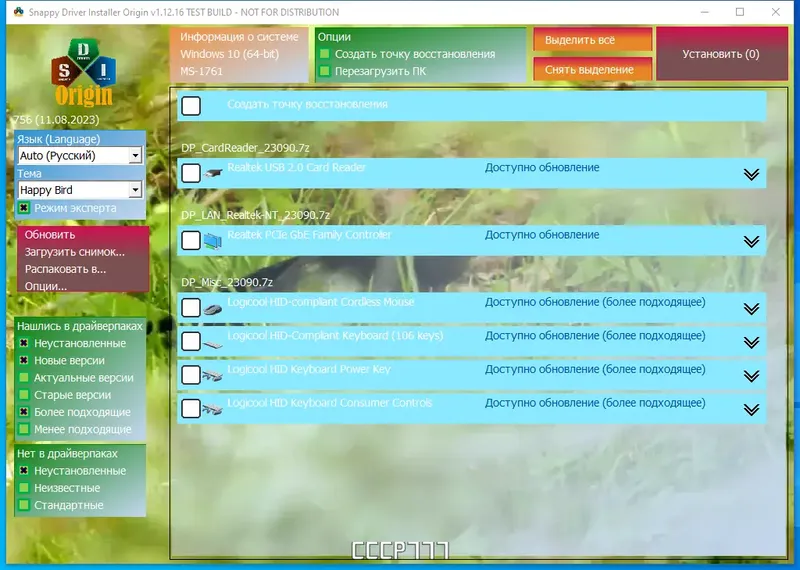
Task: Click 'Доступно обновление' status for Realtek PCIe GbE
Action: point(542,235)
